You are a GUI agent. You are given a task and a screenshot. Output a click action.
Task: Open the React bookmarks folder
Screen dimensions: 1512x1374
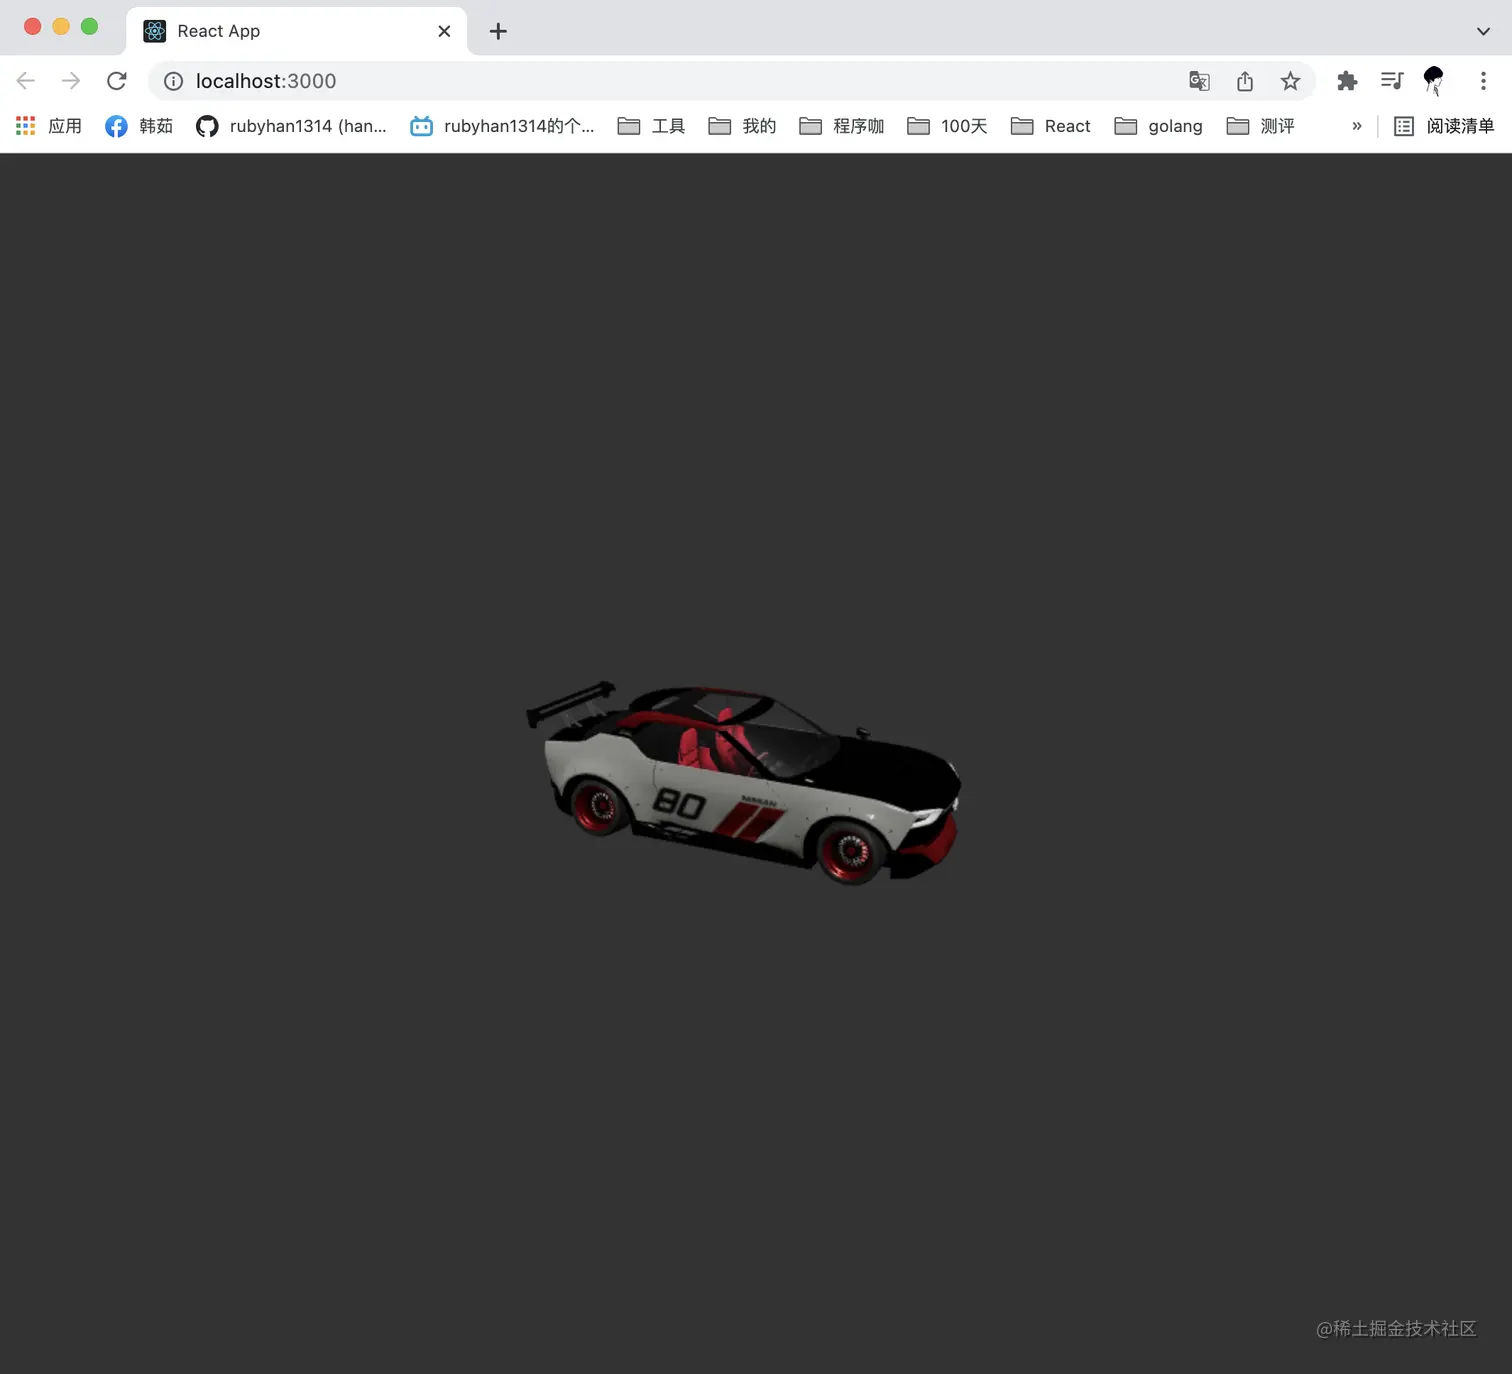1050,126
